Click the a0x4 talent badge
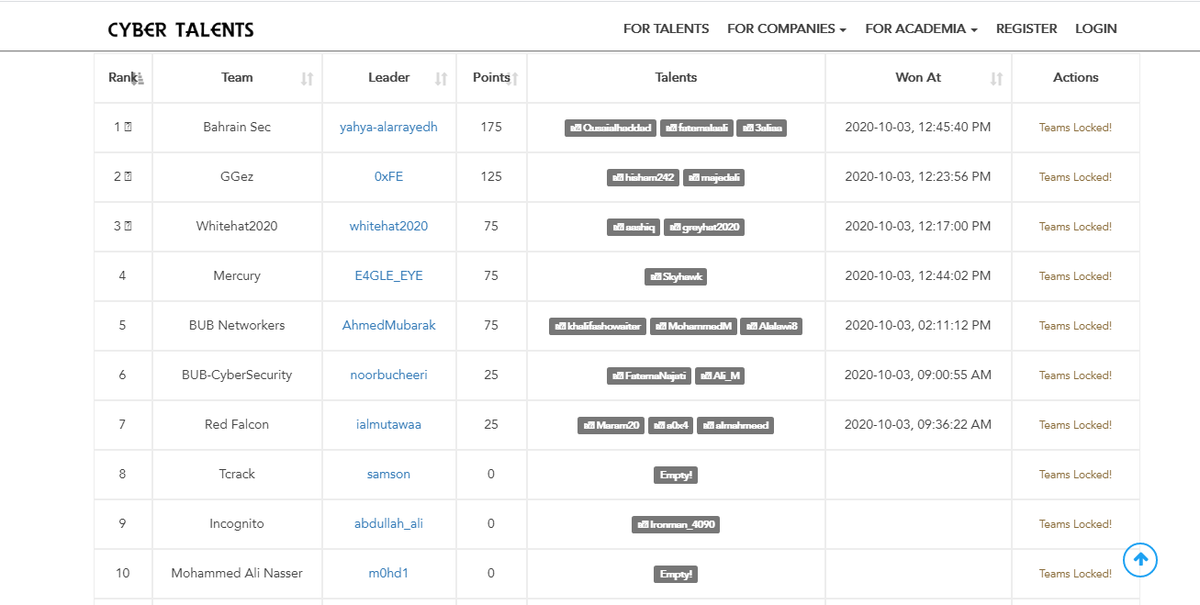The image size is (1200, 605). [671, 425]
